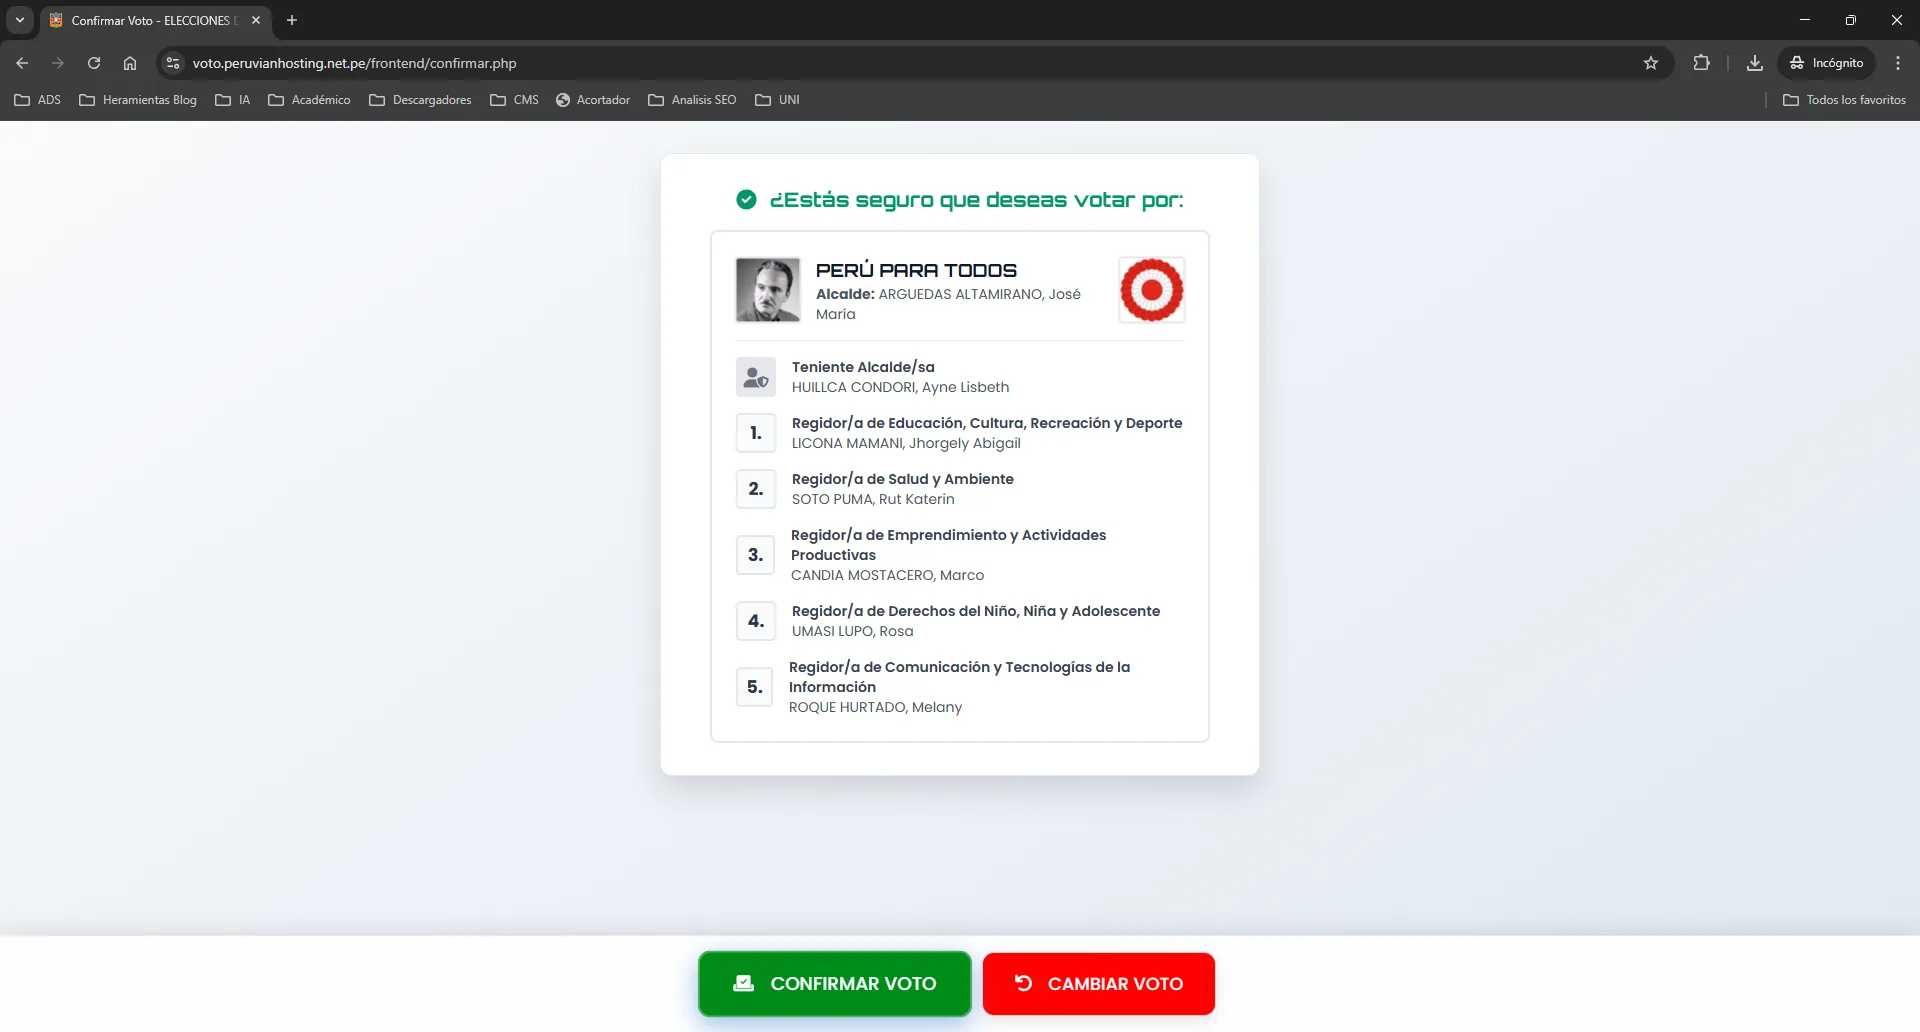The image size is (1920, 1032).
Task: Click the green Confirmar Voto button
Action: (834, 983)
